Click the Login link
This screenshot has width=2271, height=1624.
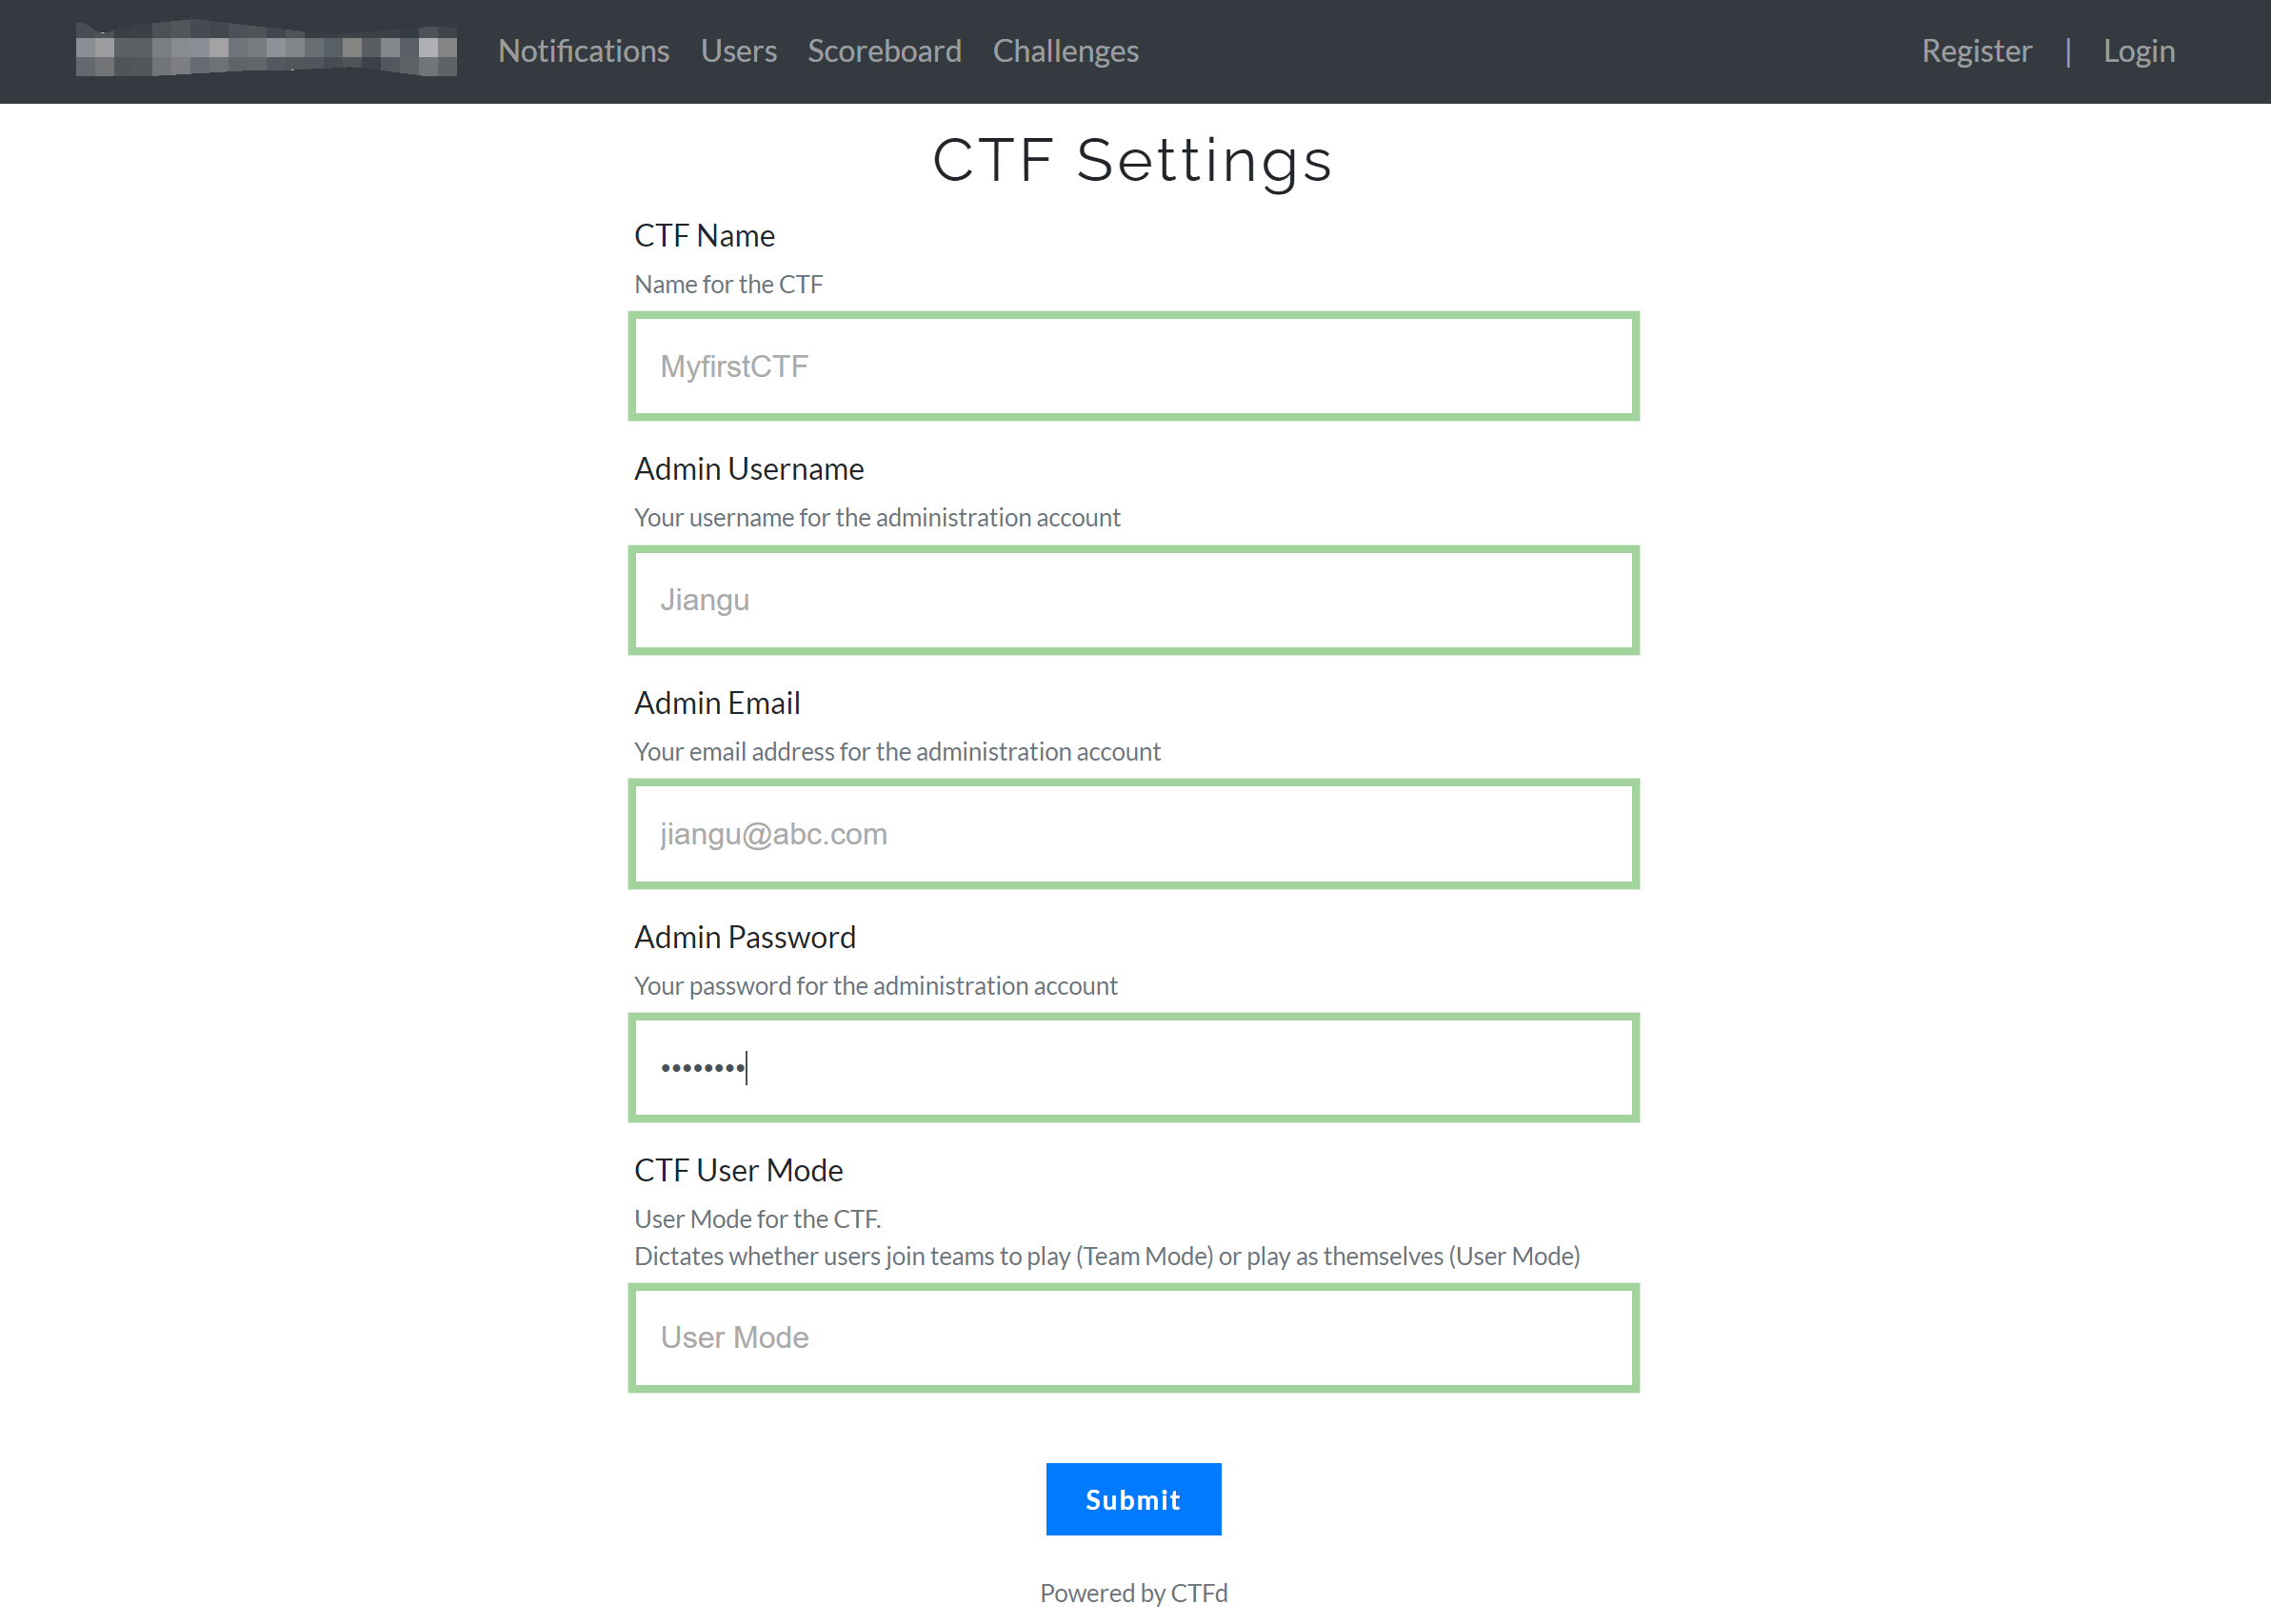(x=2138, y=51)
